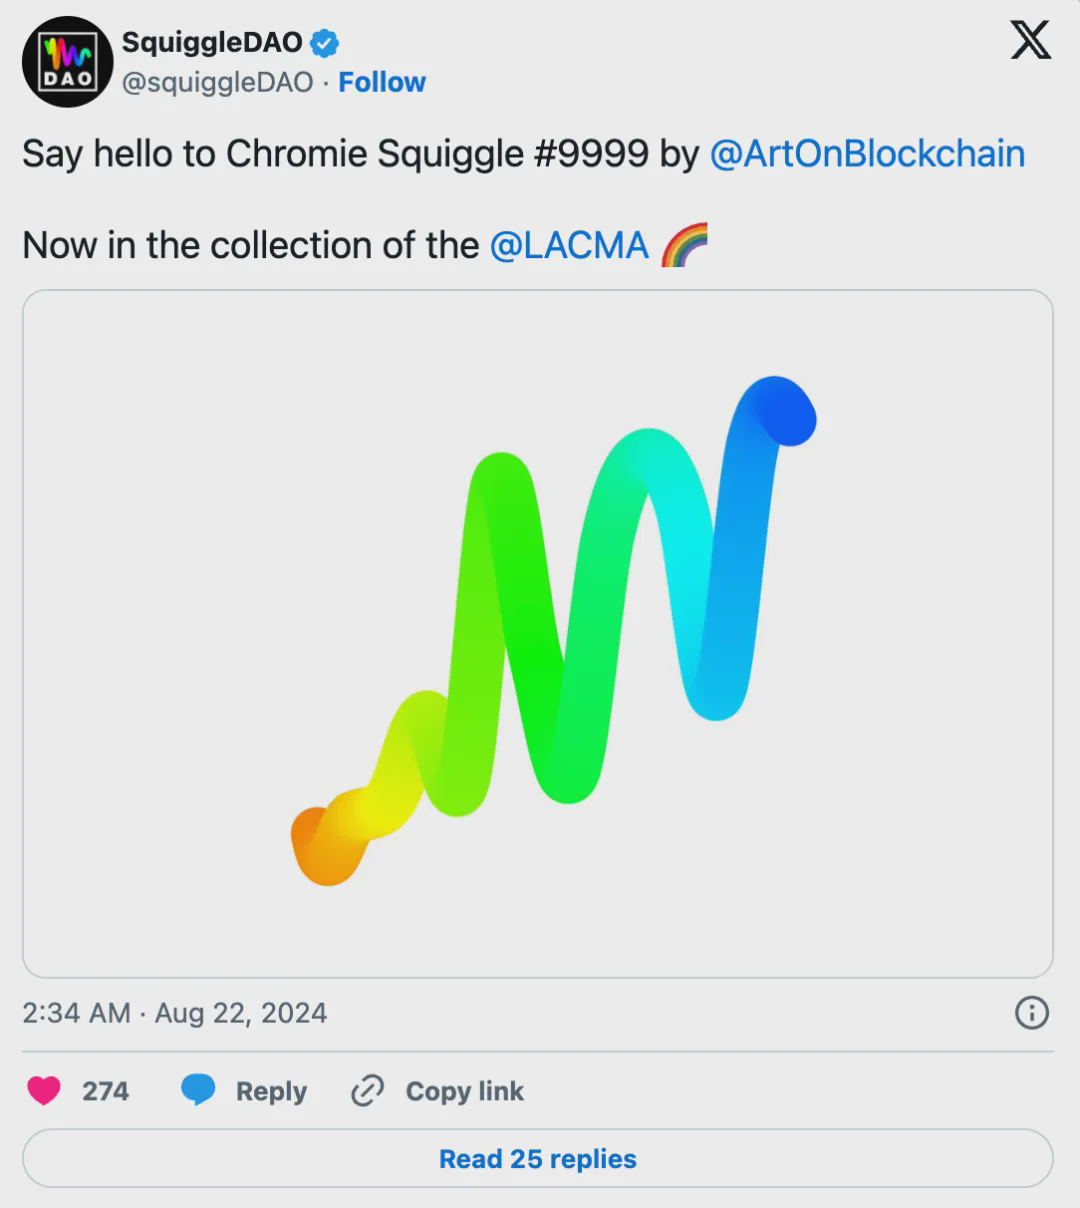The width and height of the screenshot is (1080, 1208).
Task: Open the @ArtOnBlockchain mention
Action: (867, 154)
